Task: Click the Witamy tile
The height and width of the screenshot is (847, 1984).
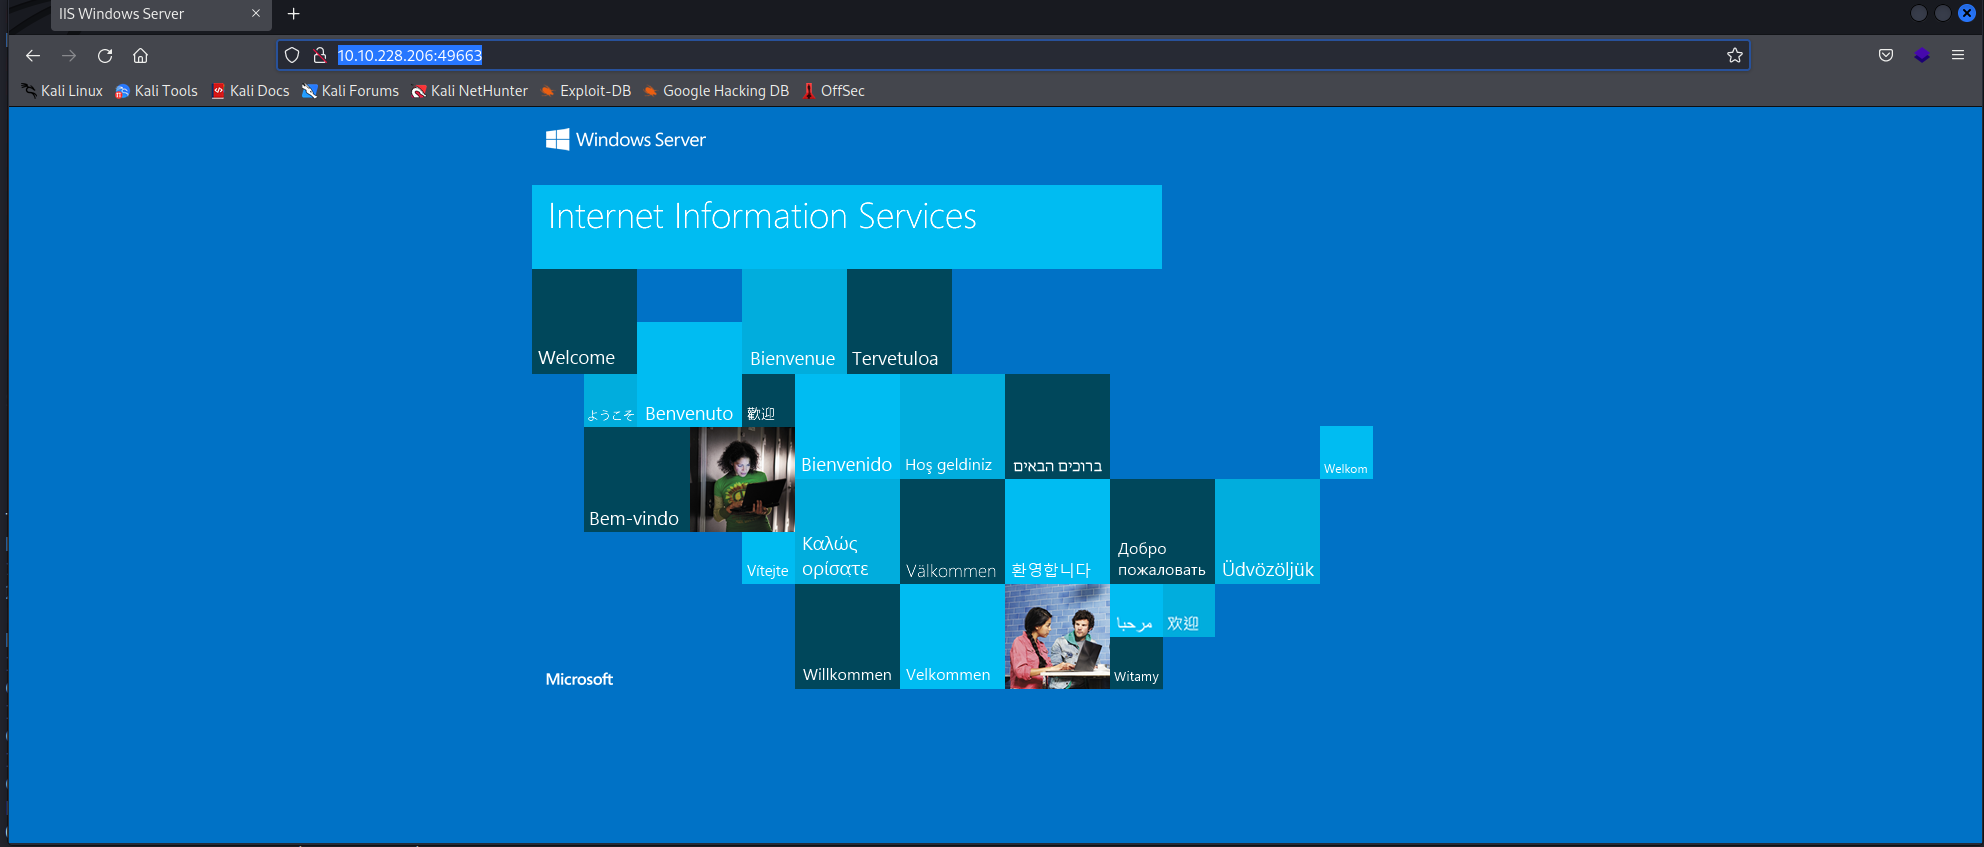Action: point(1136,663)
